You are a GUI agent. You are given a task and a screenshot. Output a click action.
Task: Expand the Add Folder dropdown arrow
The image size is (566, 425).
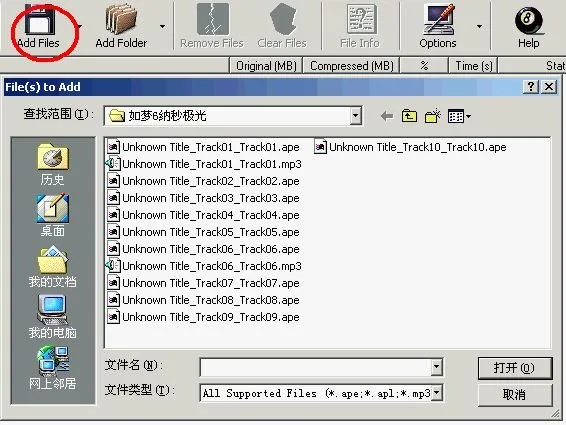[x=162, y=26]
